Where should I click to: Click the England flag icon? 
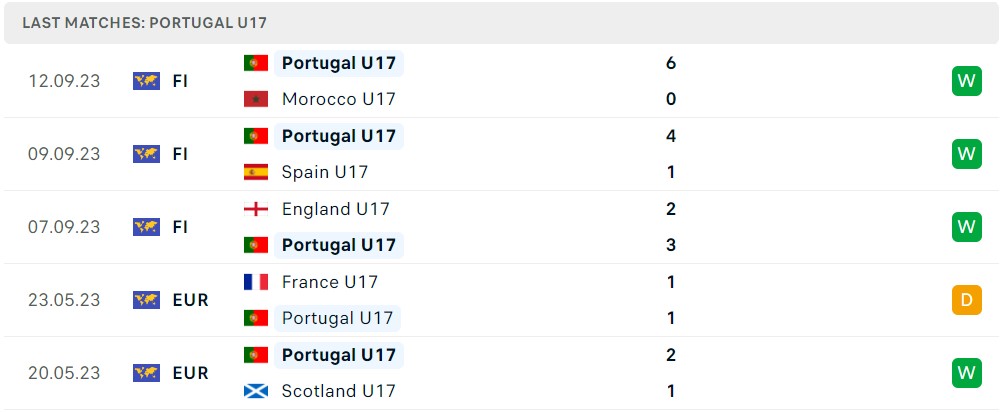click(256, 209)
